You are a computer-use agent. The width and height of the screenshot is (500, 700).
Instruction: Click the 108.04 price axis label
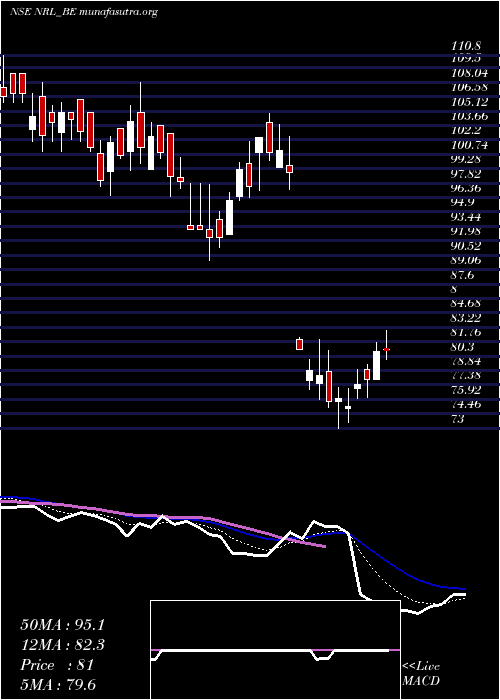point(470,73)
